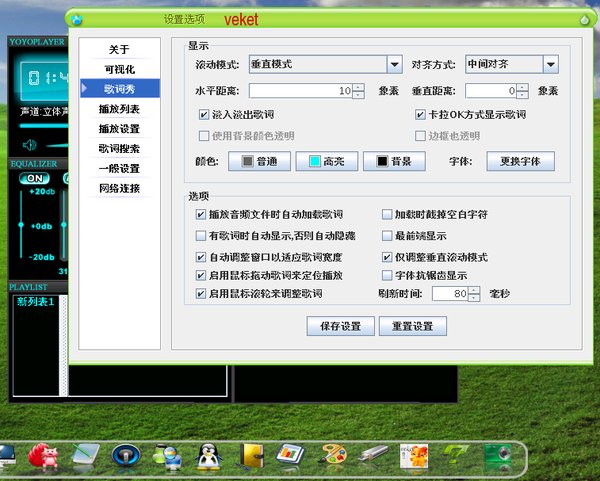This screenshot has height=481, width=600.
Task: Expand the 滚动模式 dropdown
Action: pos(394,65)
